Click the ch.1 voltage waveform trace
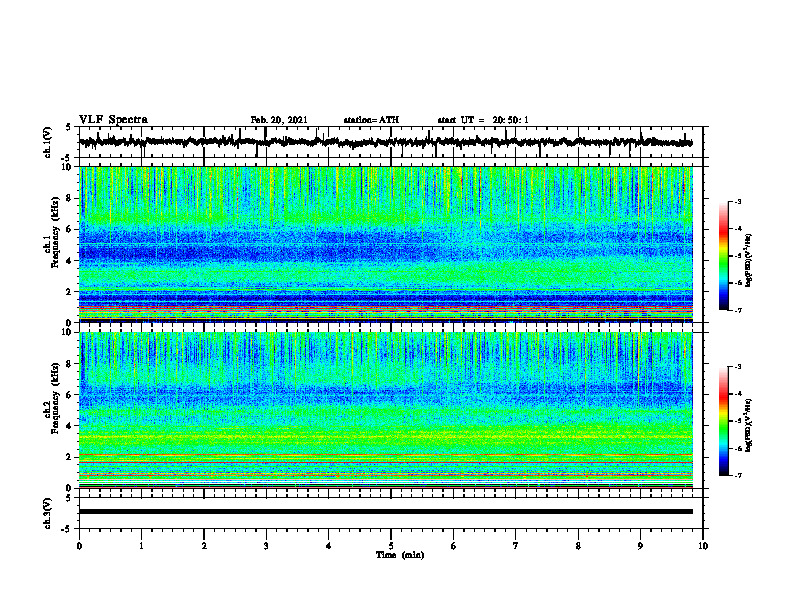 tap(386, 142)
